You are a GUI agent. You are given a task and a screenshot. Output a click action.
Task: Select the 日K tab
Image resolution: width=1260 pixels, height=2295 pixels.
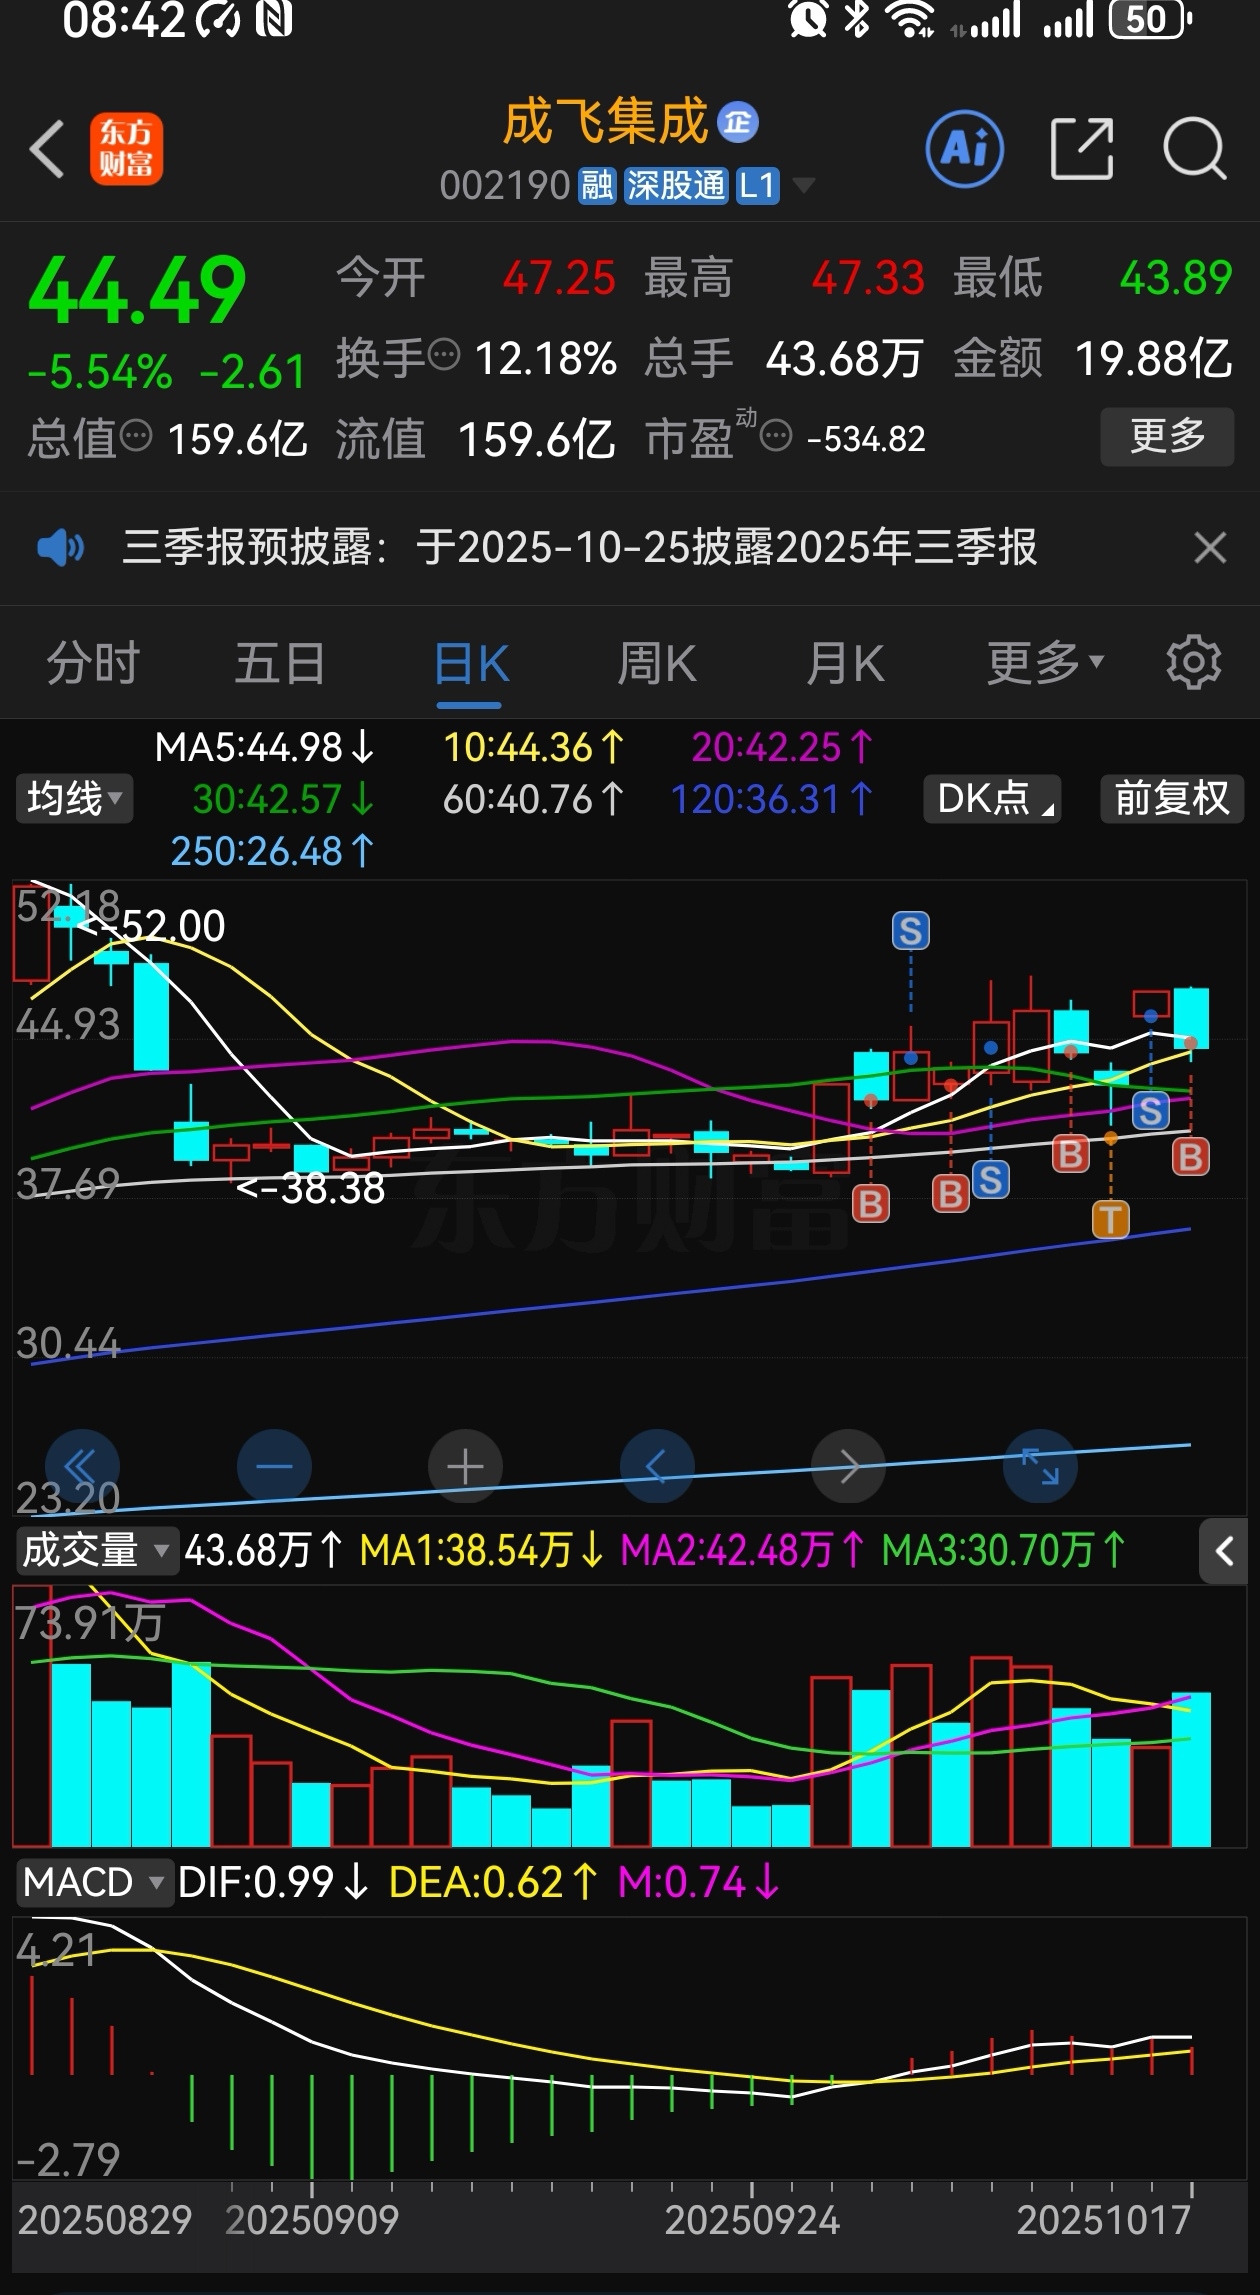(471, 663)
